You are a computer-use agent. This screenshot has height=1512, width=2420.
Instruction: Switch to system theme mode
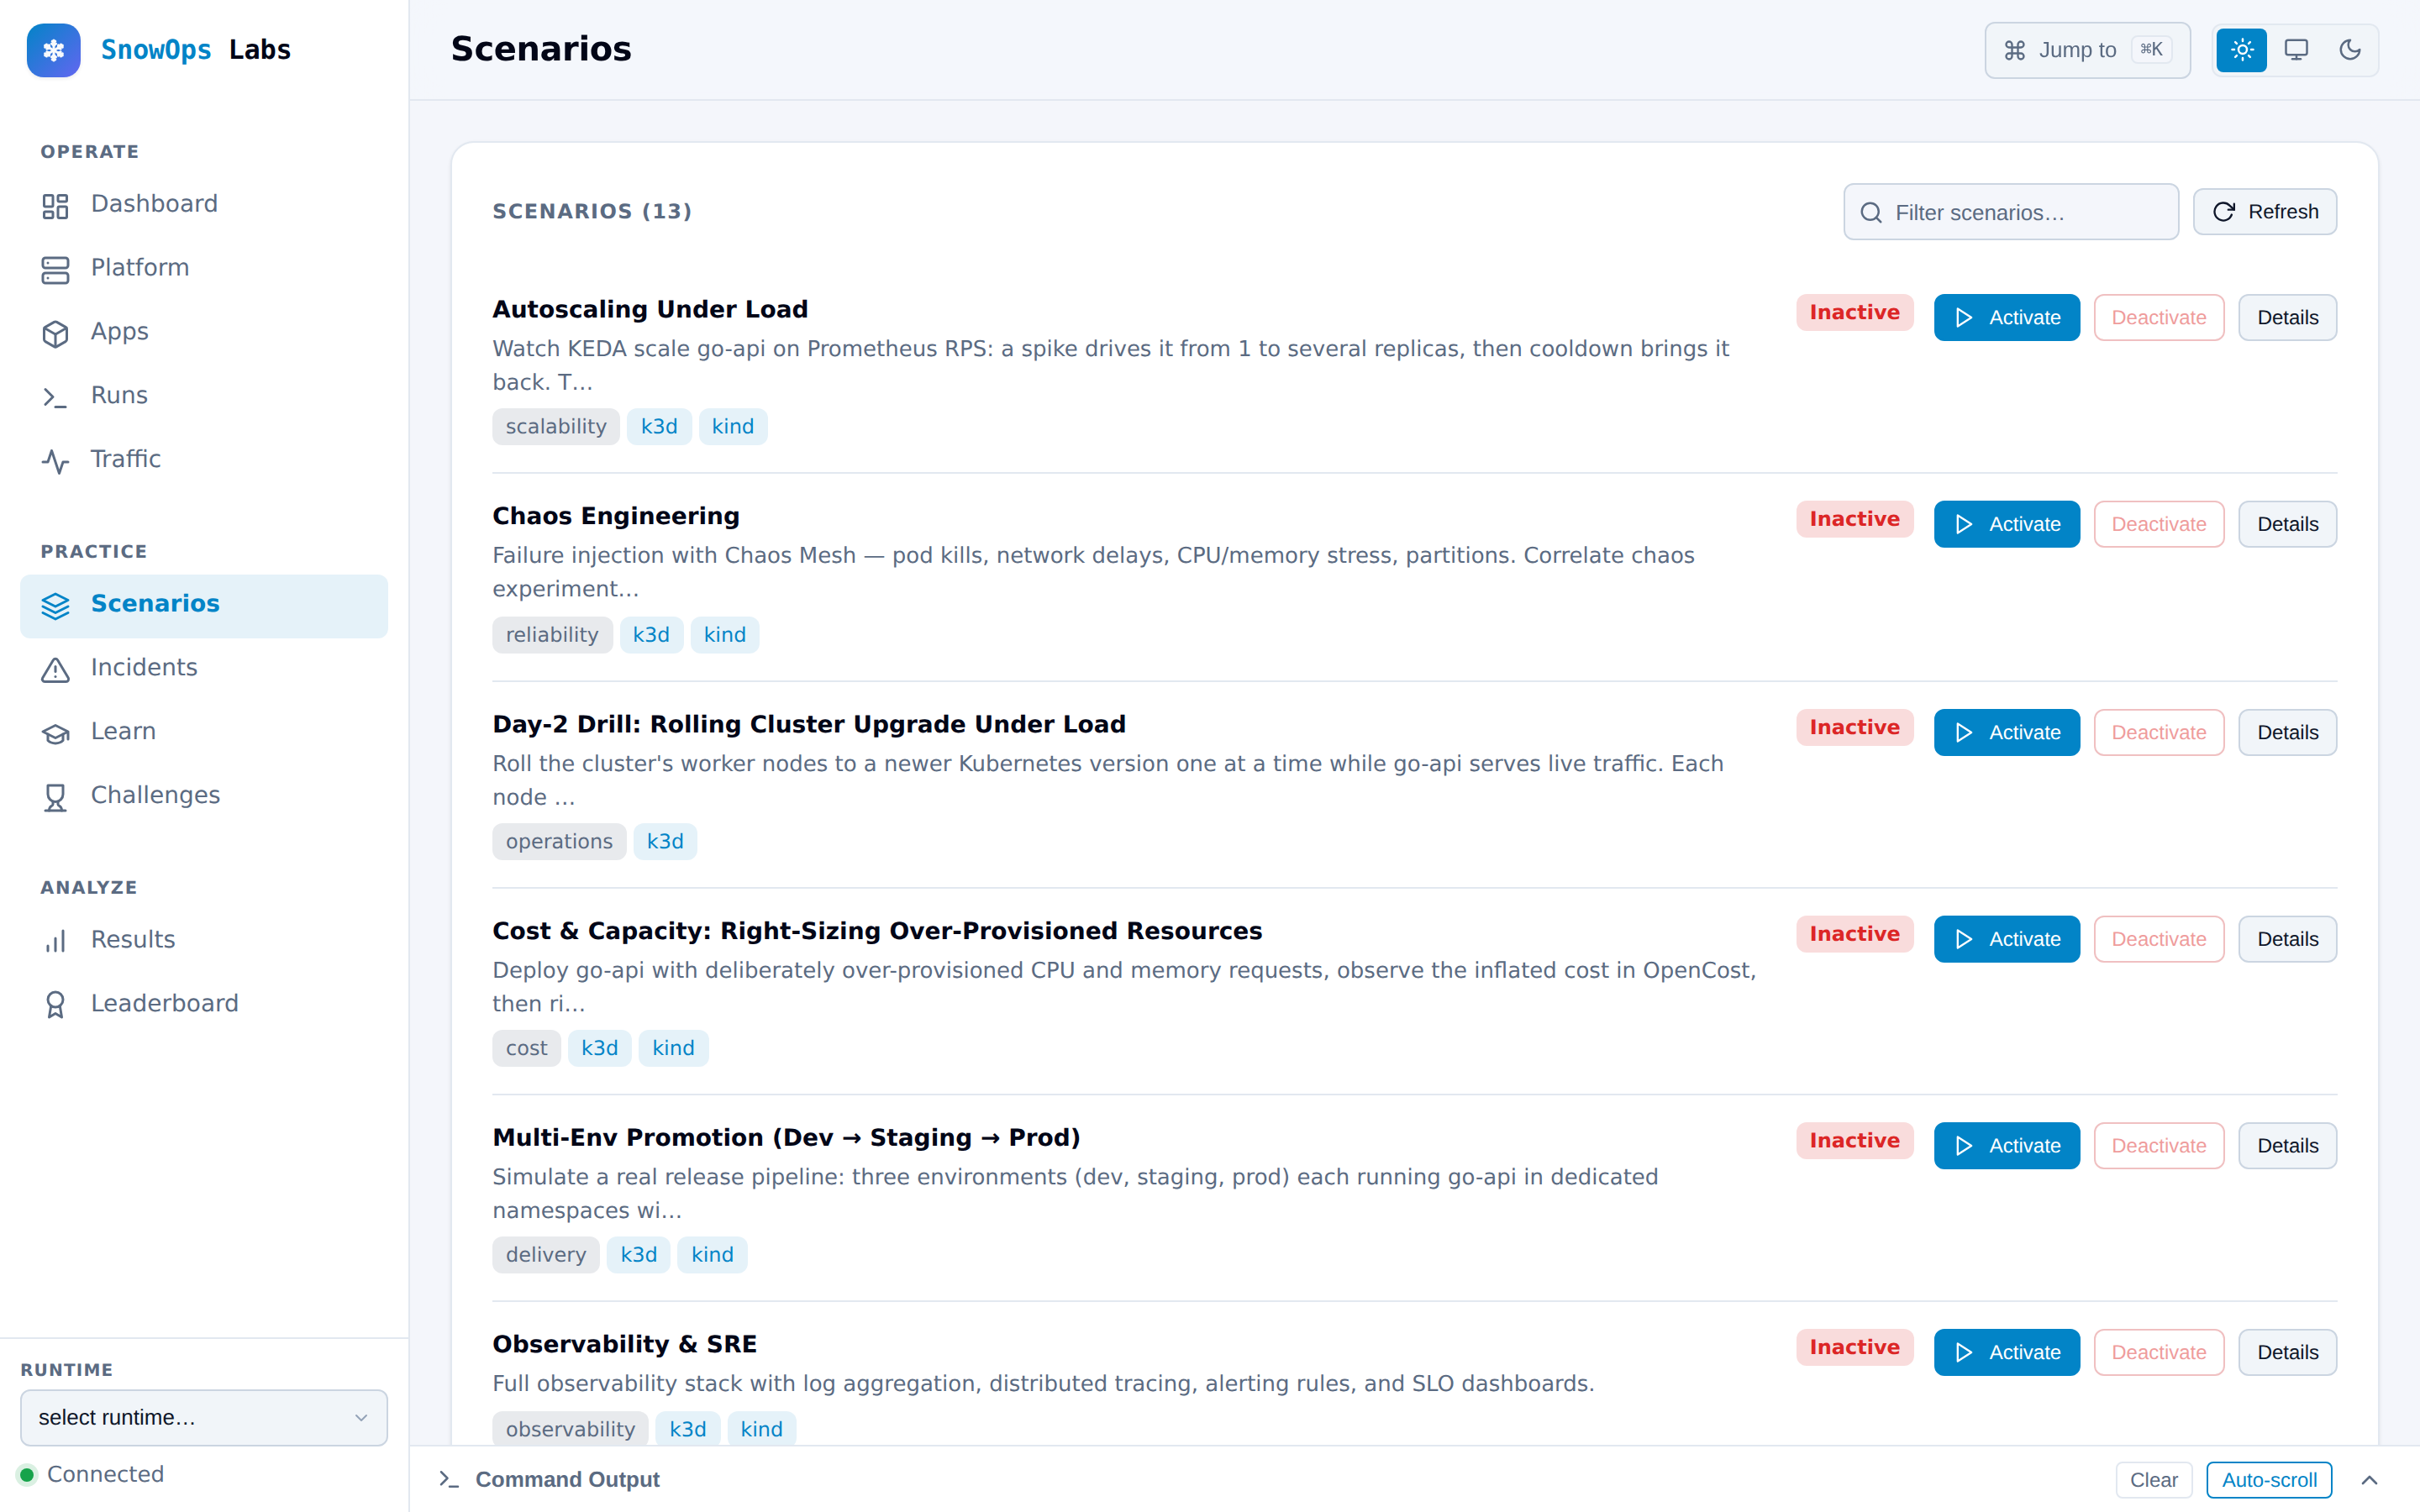(x=2296, y=50)
